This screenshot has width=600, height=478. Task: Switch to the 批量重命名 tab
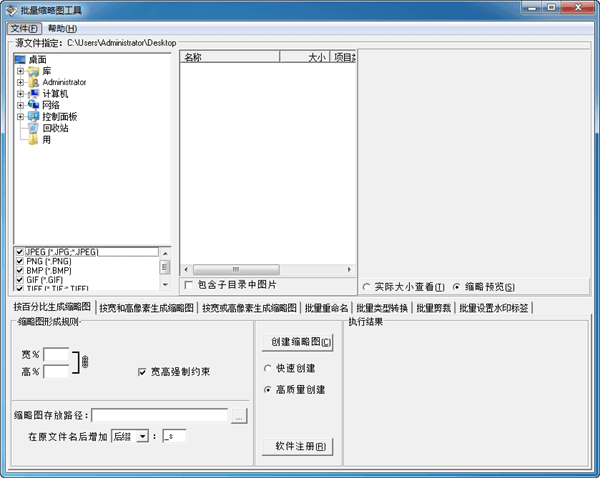tap(327, 308)
